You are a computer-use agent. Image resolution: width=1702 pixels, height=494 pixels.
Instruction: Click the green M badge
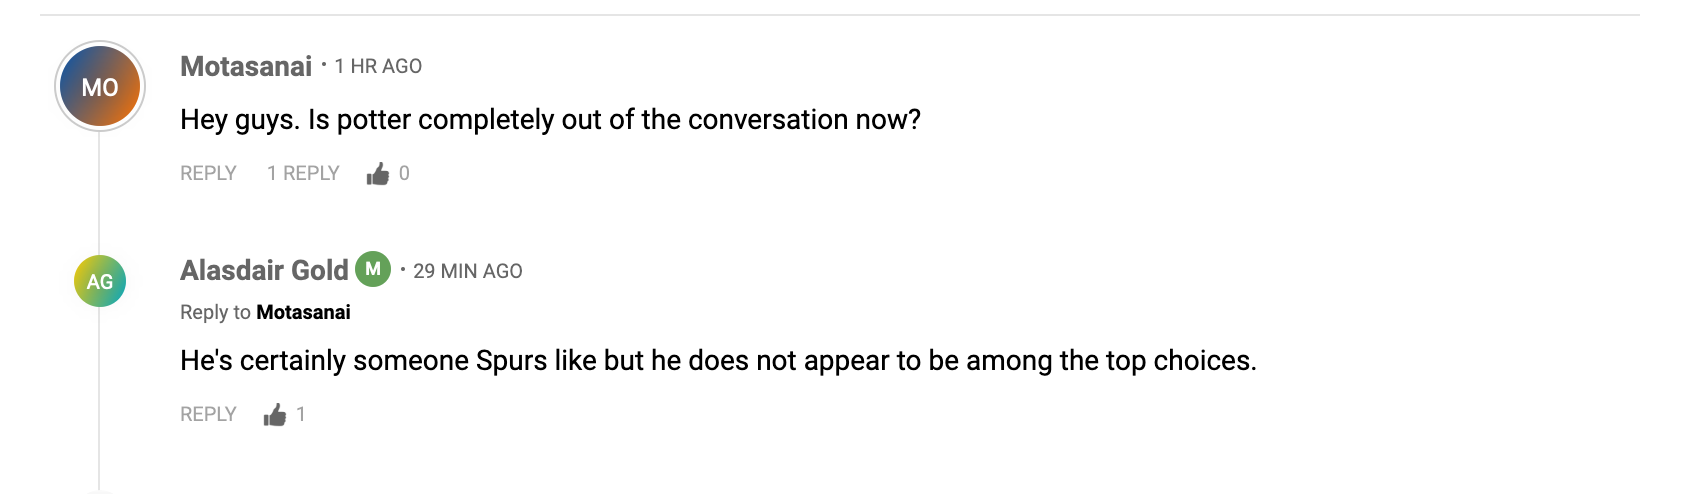point(373,269)
